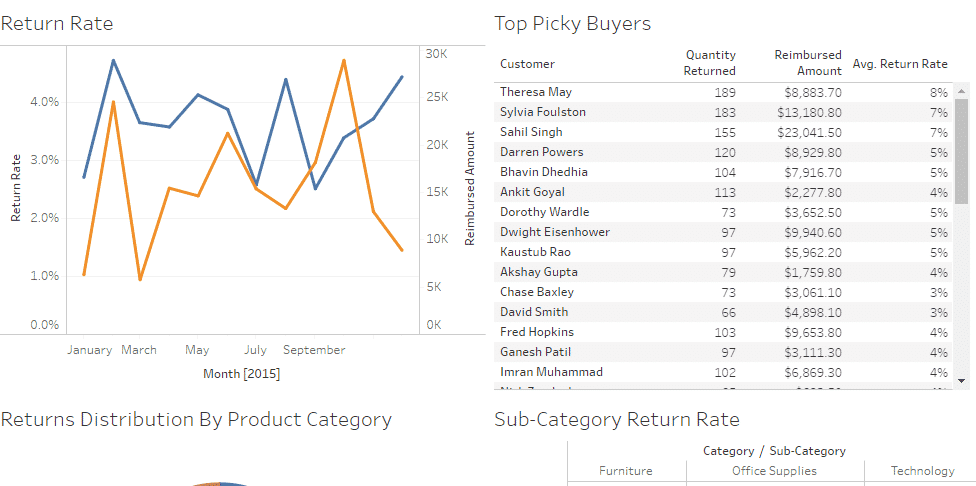The height and width of the screenshot is (486, 976).
Task: Click the Office Supplies category header
Action: (774, 471)
